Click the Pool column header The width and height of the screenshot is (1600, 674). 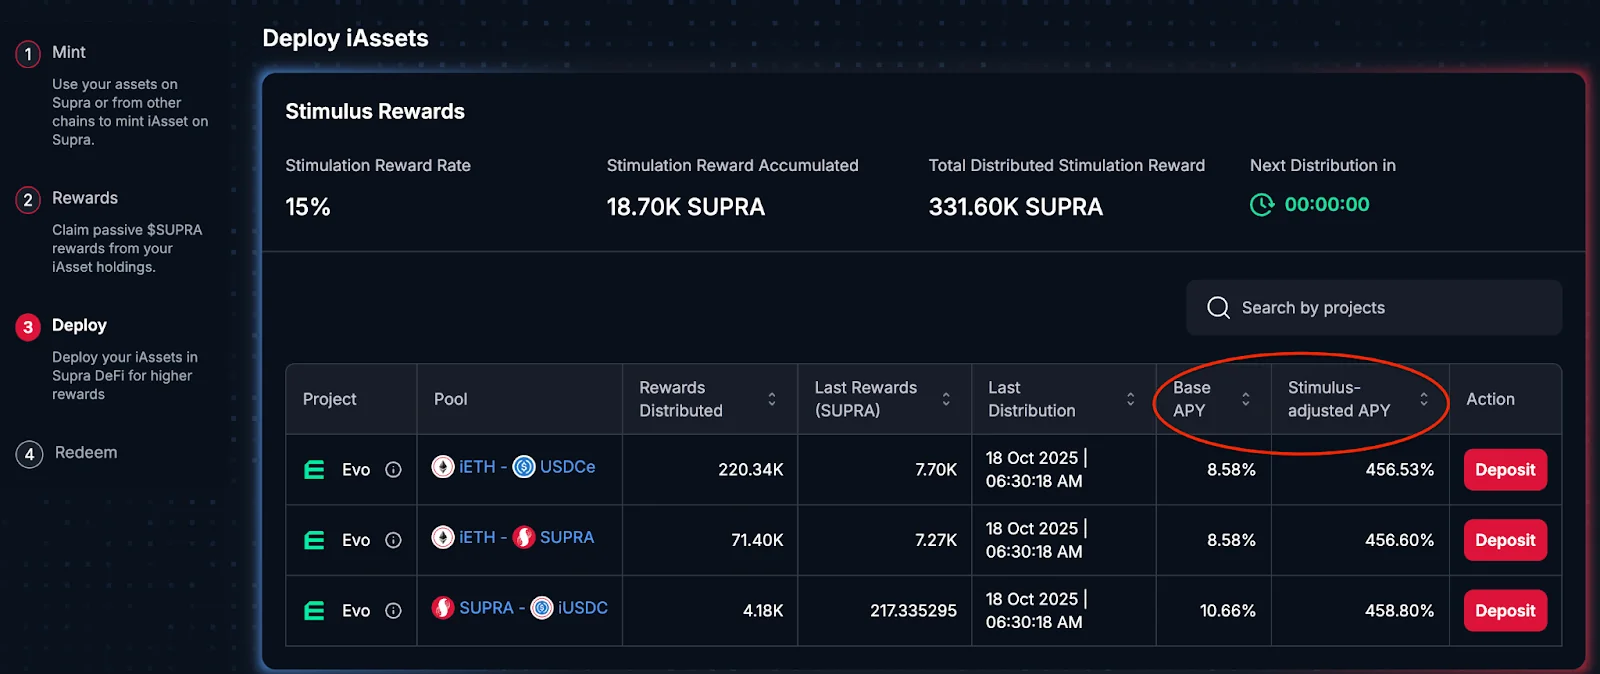coord(450,399)
